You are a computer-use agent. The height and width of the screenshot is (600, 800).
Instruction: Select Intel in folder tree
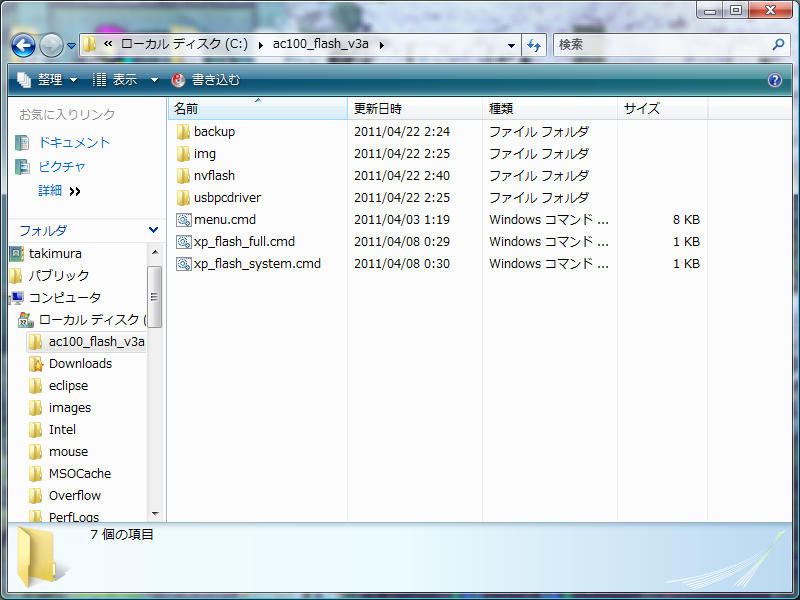coord(62,430)
